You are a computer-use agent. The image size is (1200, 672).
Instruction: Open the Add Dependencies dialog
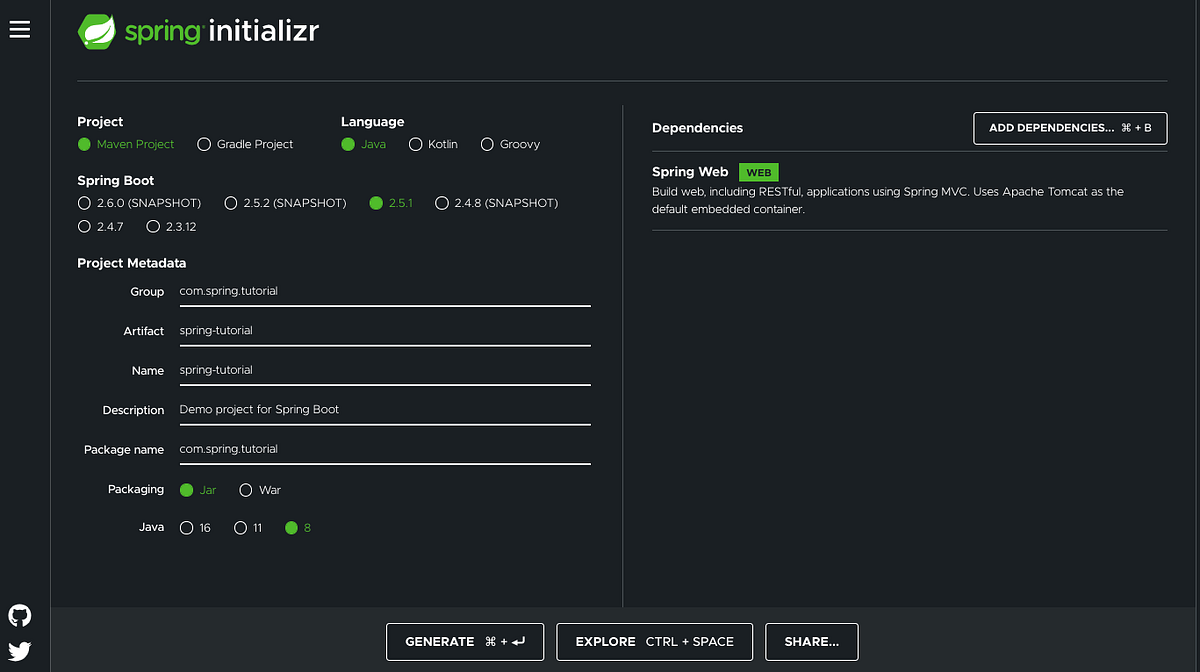(1070, 128)
